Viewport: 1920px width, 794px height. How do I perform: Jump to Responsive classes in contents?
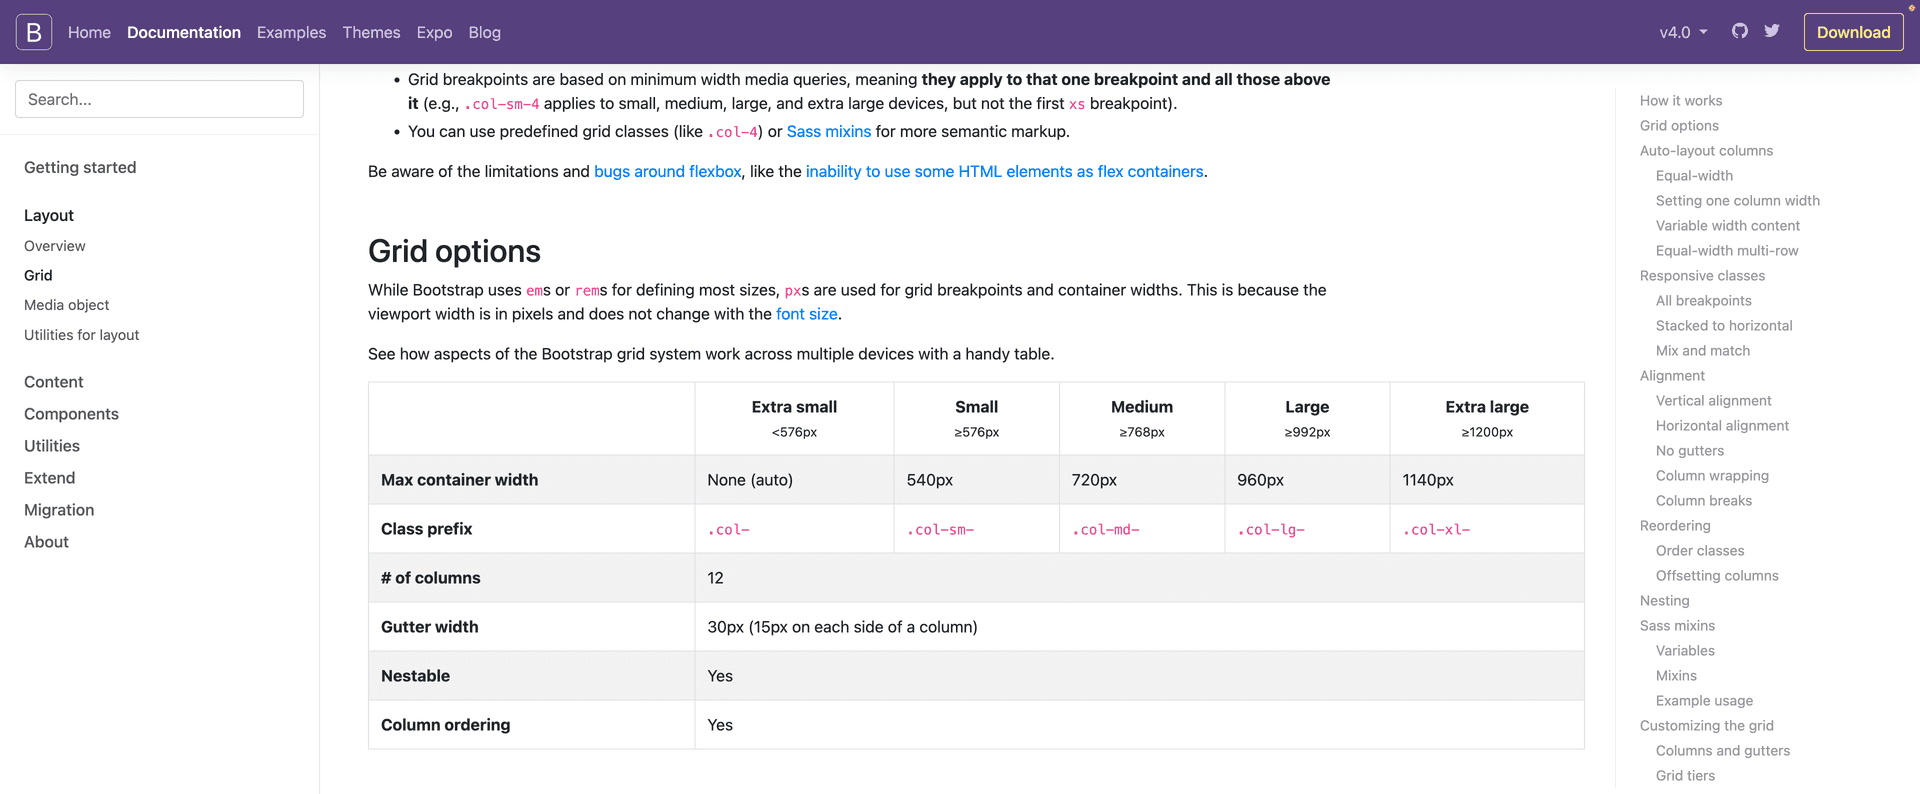[1702, 276]
